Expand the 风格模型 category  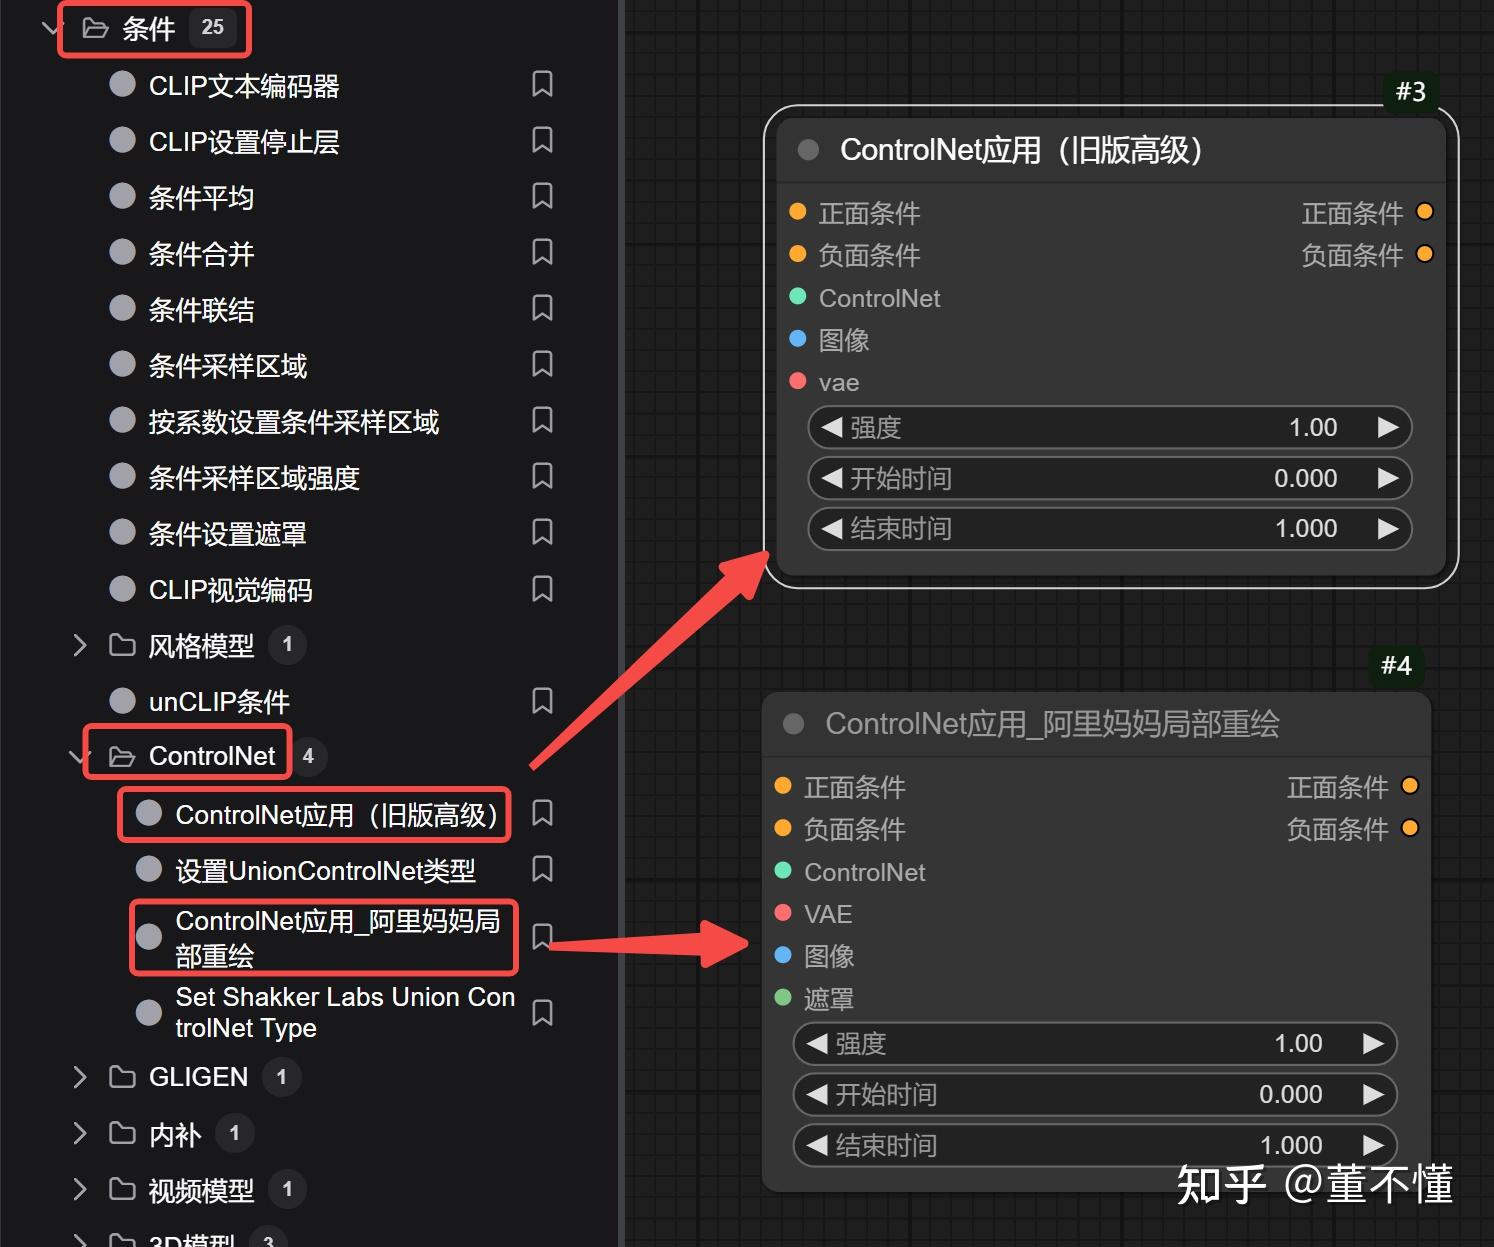80,645
